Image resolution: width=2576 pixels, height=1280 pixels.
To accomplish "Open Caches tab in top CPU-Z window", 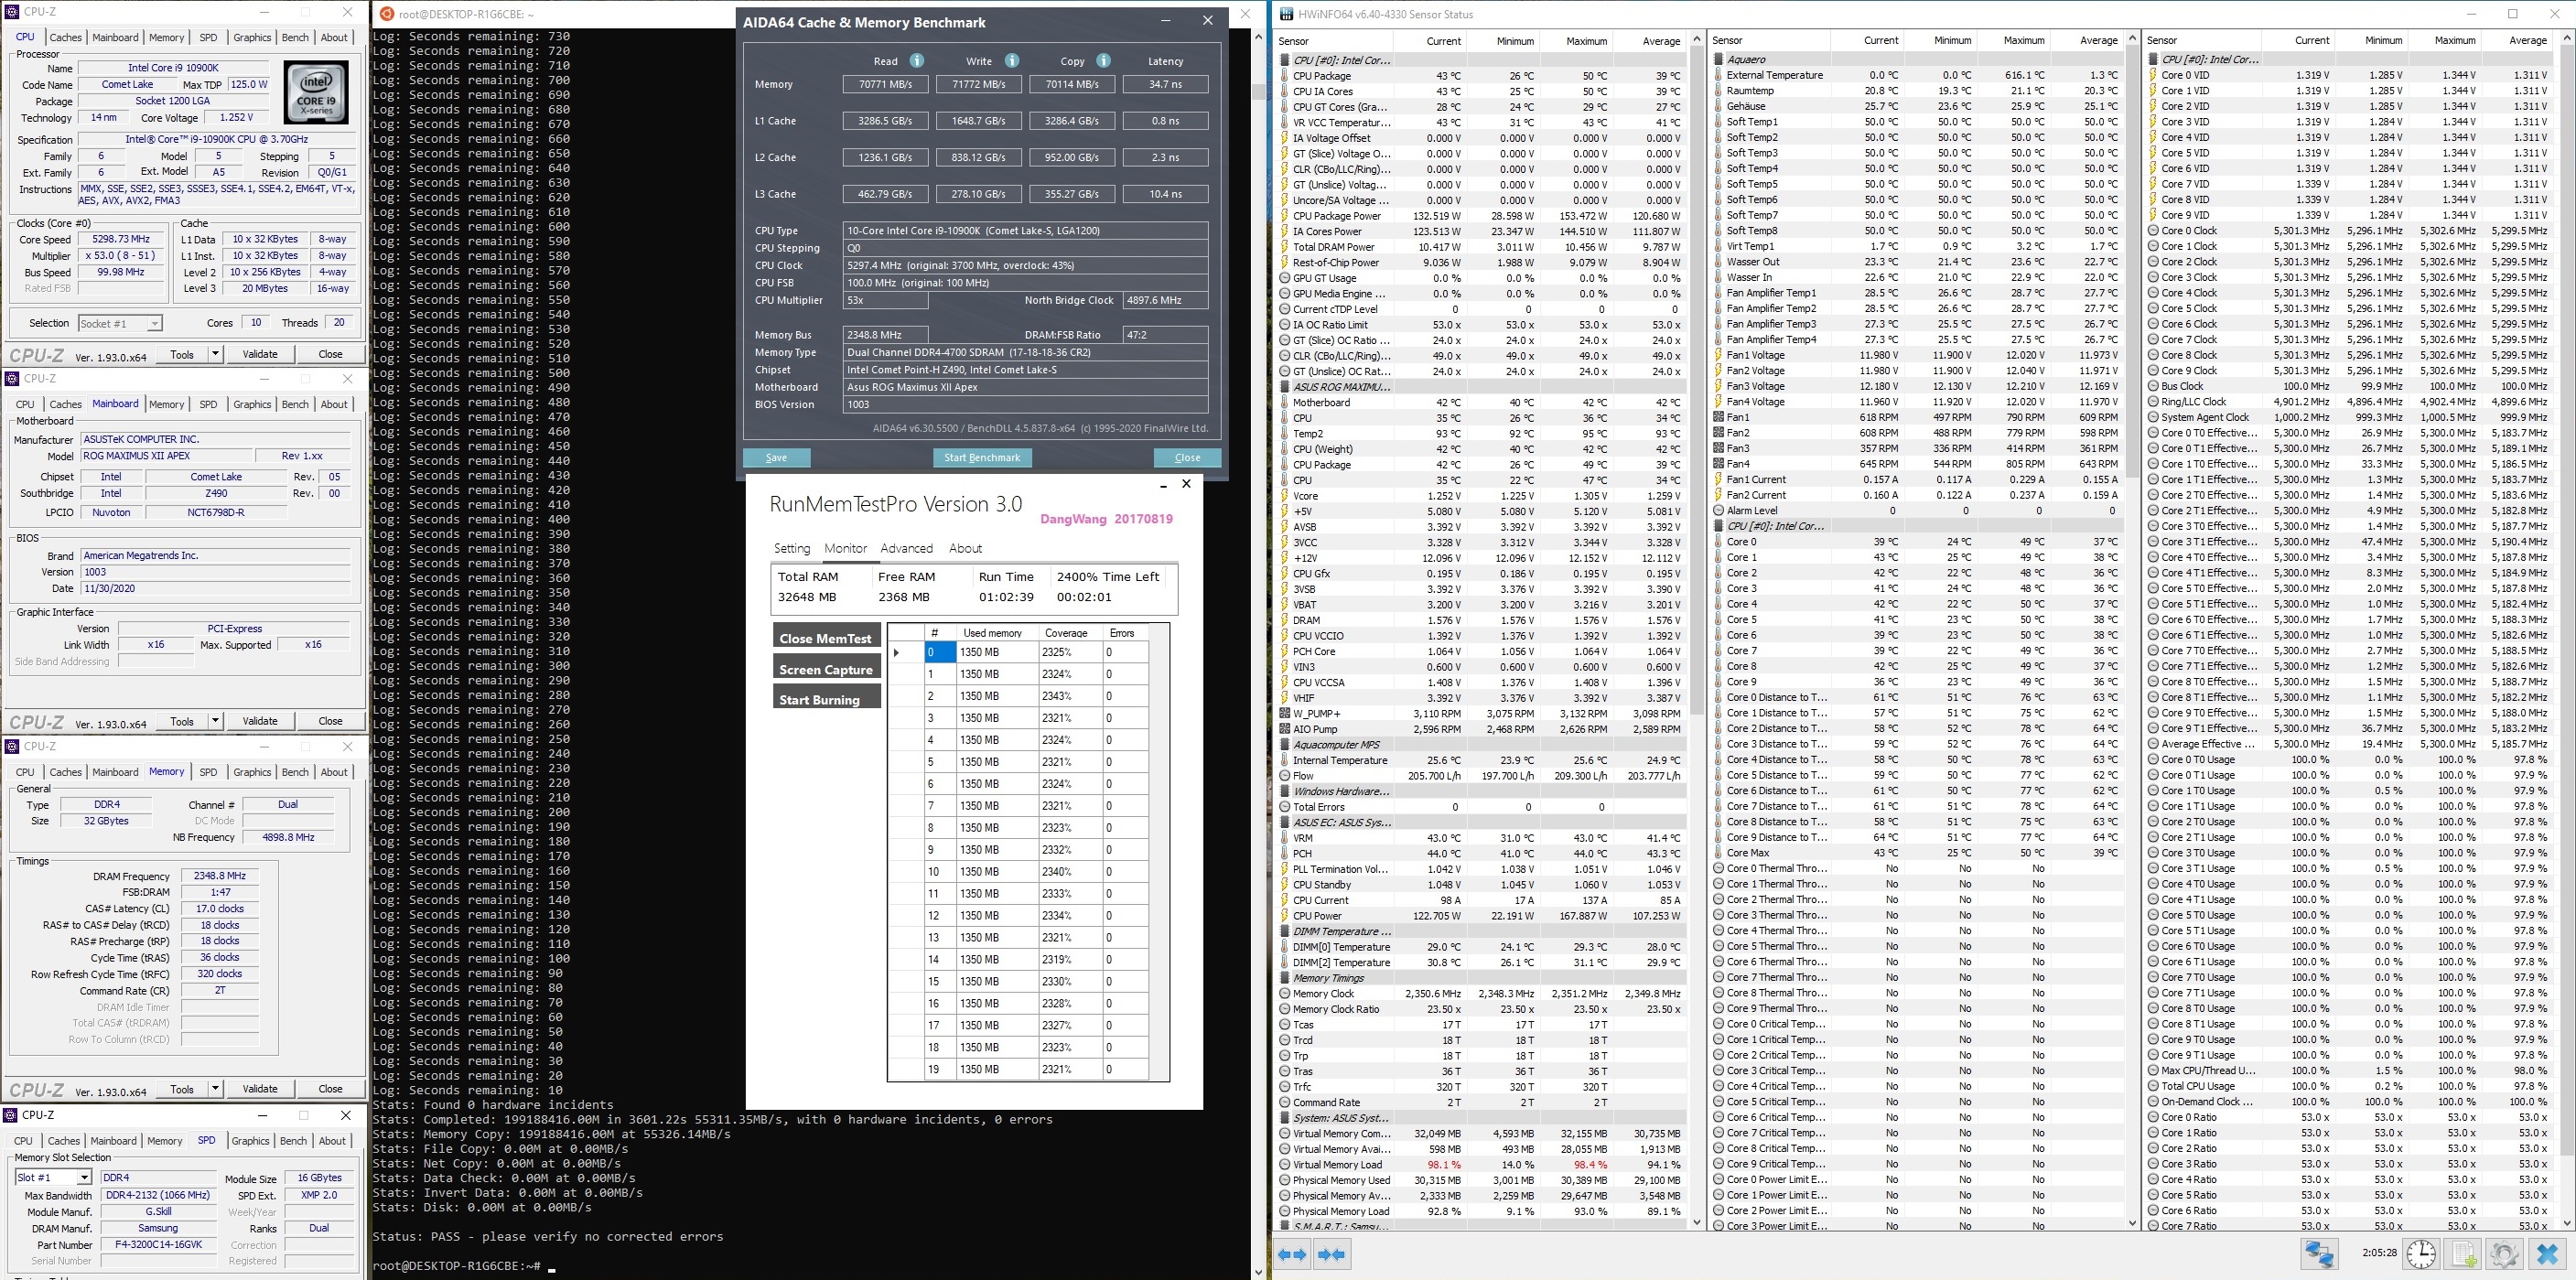I will (66, 37).
